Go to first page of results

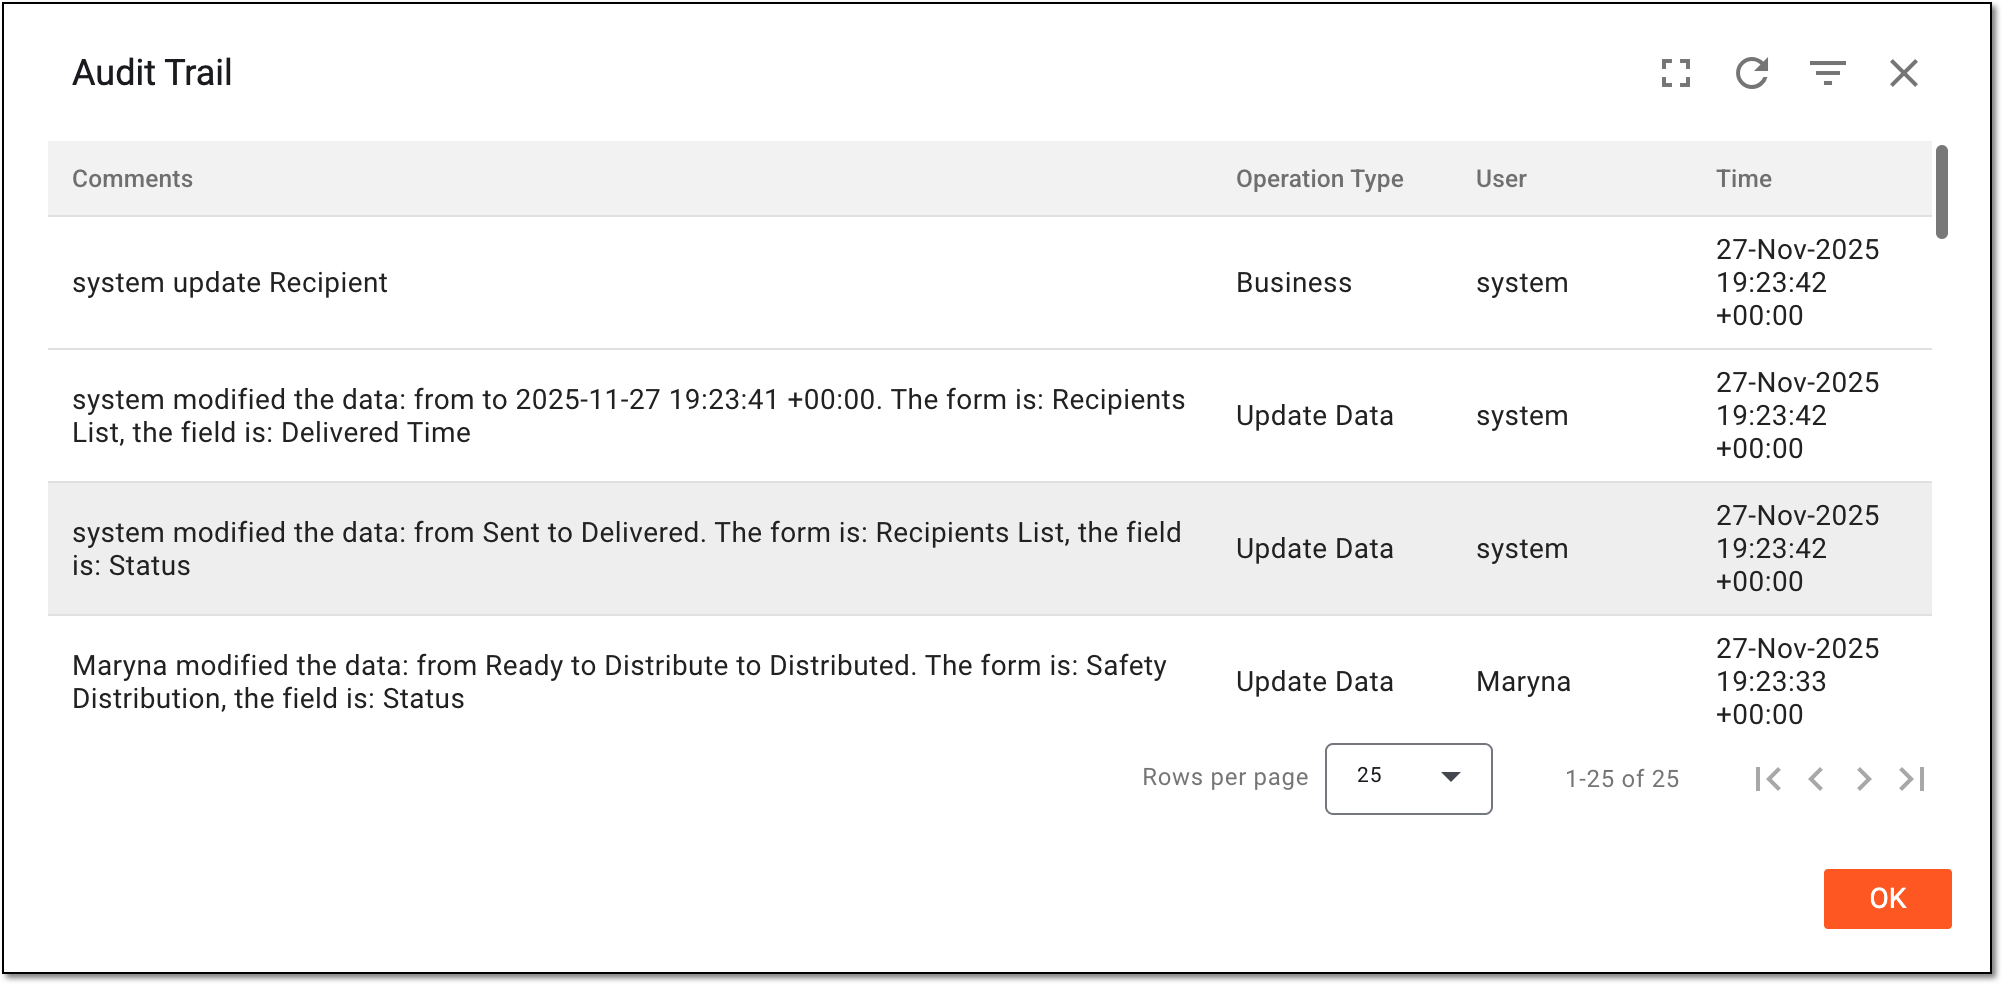click(x=1768, y=779)
